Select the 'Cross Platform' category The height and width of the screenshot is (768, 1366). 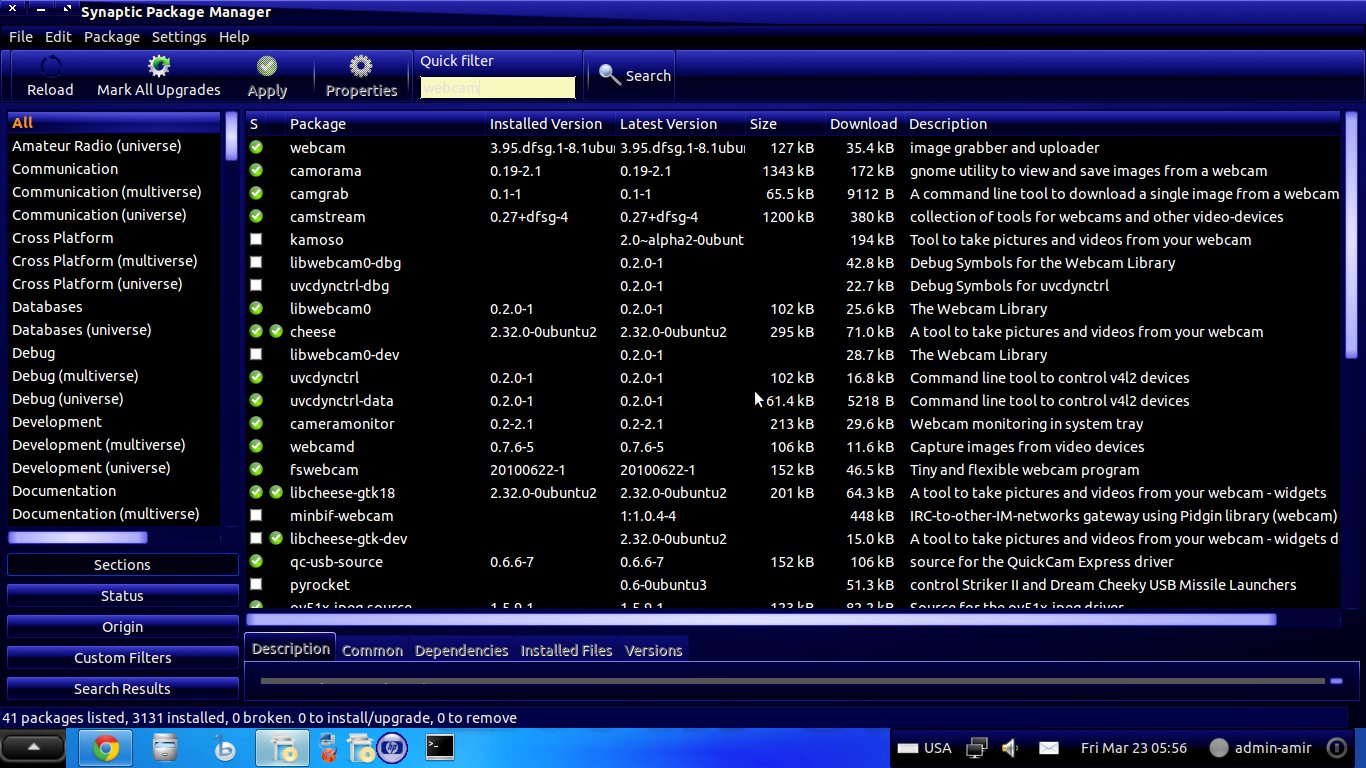[x=114, y=238]
